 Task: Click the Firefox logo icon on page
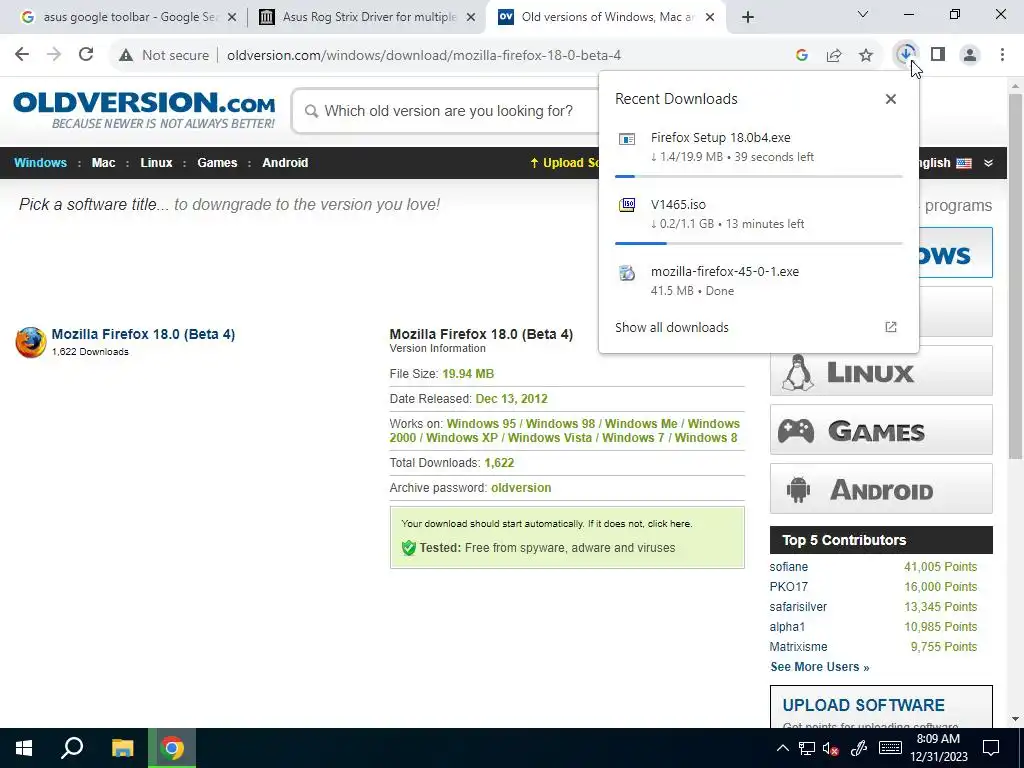[x=31, y=342]
